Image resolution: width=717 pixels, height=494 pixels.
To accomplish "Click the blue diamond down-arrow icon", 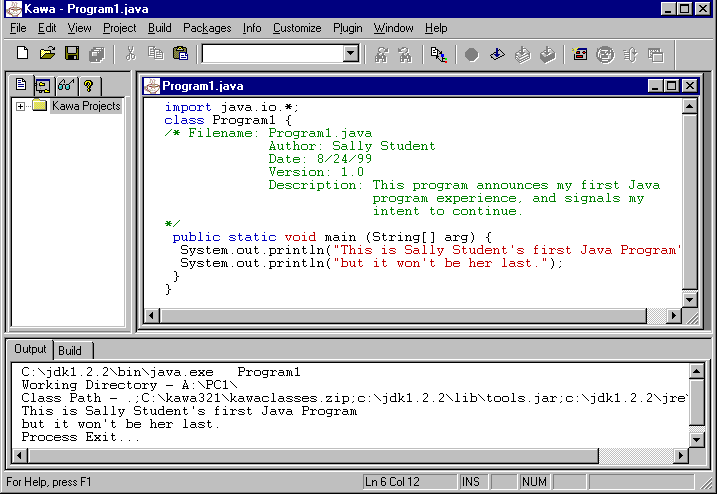I will click(497, 55).
